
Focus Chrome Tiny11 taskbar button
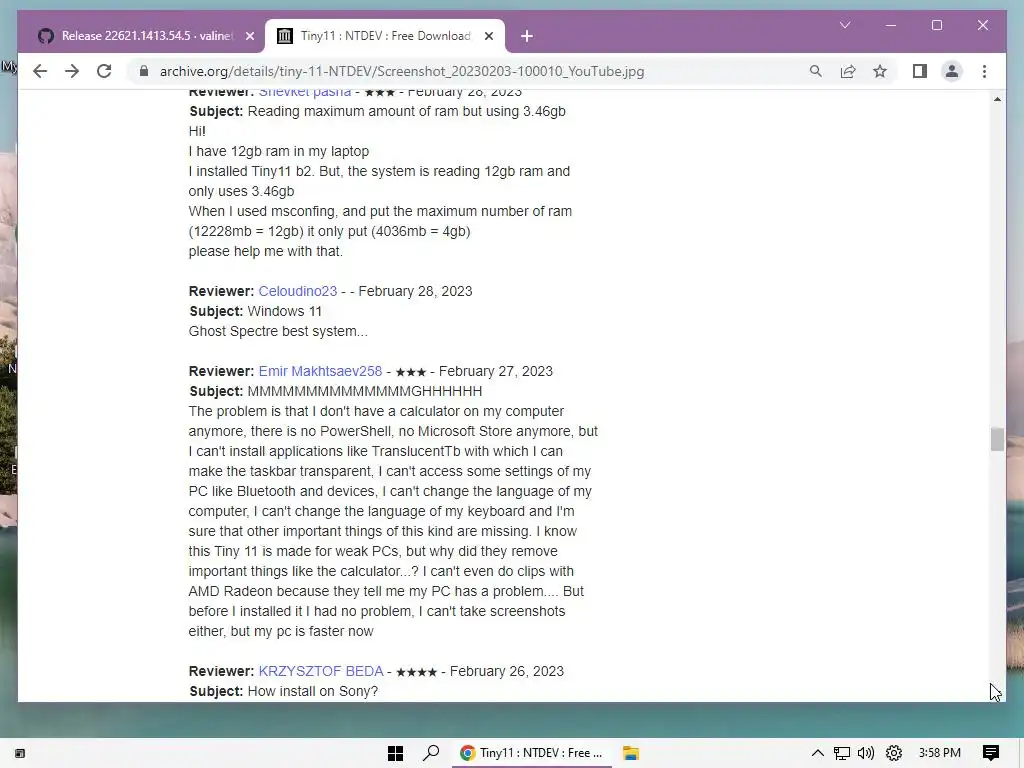tap(532, 753)
